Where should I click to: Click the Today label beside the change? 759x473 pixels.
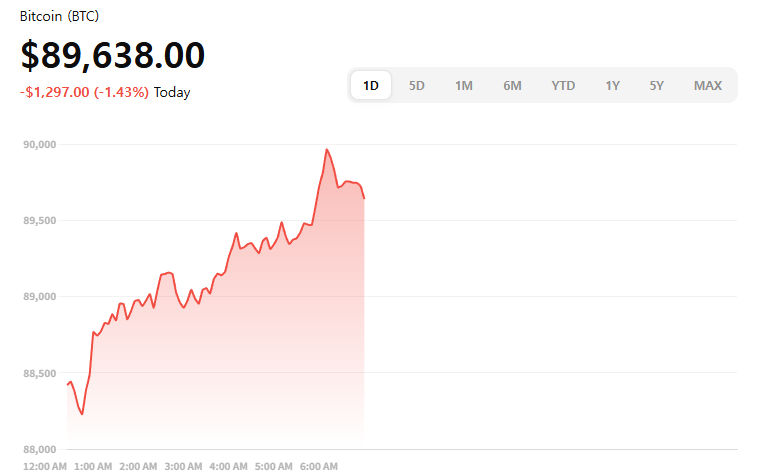(x=172, y=92)
